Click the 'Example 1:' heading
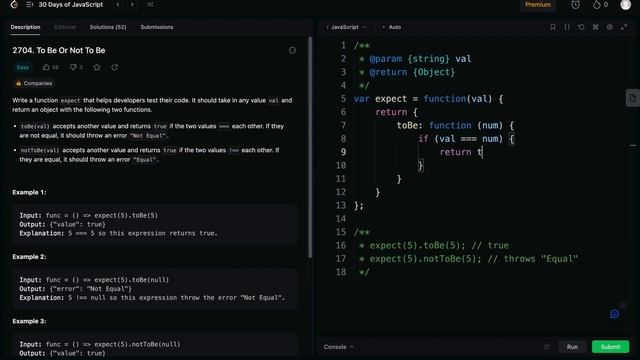The image size is (640, 360). click(29, 192)
